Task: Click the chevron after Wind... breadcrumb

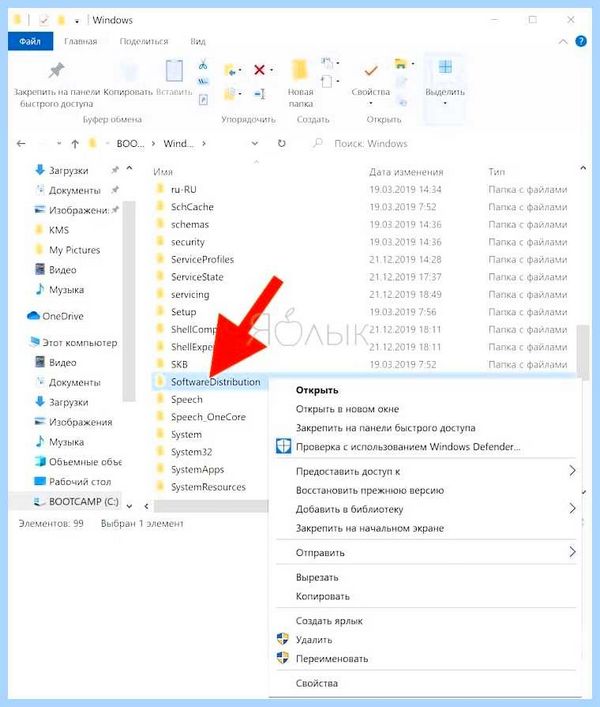Action: [x=204, y=143]
